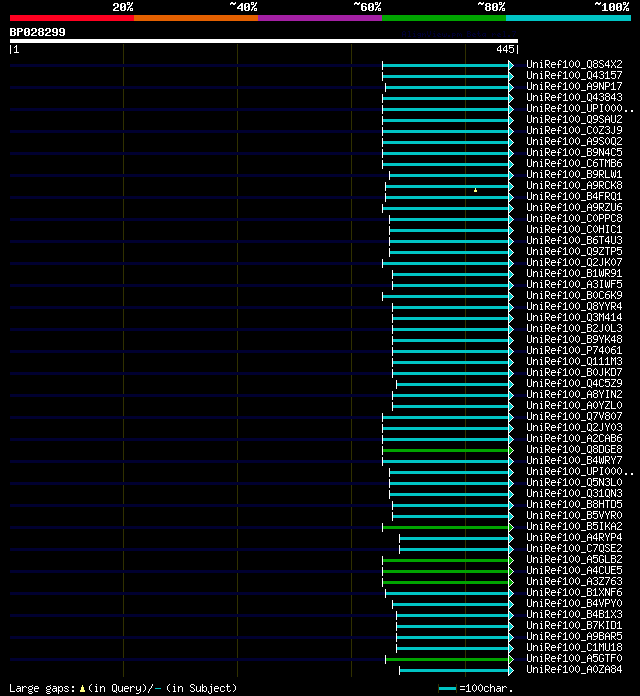Image resolution: width=640 pixels, height=696 pixels.
Task: Select the UniRef100_C0PPC8 label
Action: click(x=574, y=218)
